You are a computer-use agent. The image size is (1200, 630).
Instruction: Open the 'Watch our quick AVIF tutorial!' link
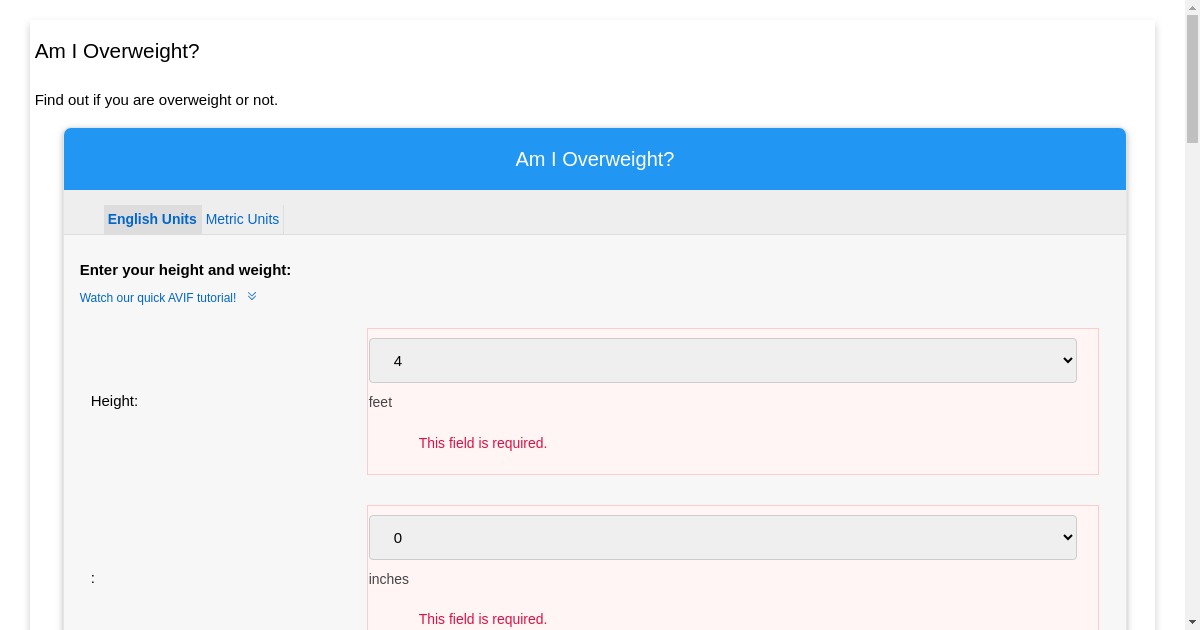coord(158,298)
